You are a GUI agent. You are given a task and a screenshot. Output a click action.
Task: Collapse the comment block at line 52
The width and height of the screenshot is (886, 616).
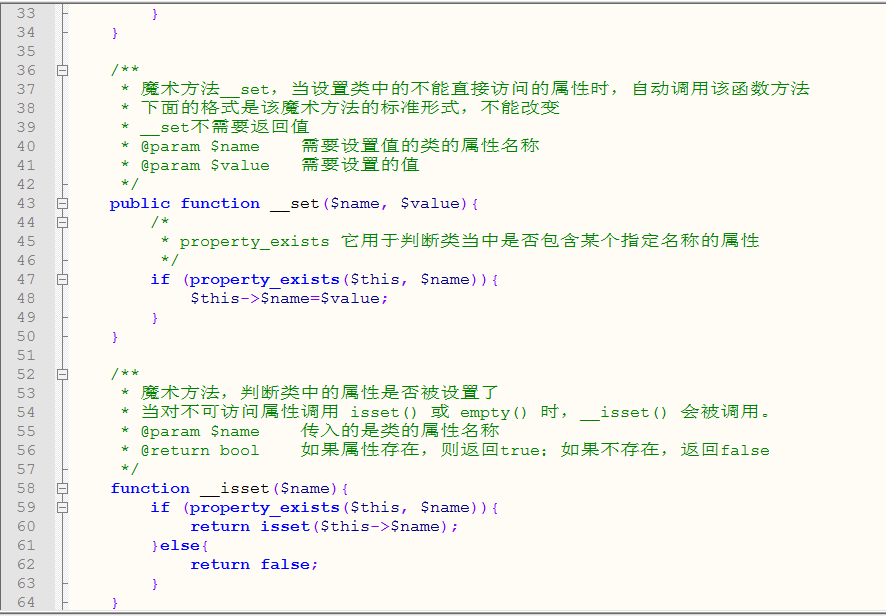[63, 375]
